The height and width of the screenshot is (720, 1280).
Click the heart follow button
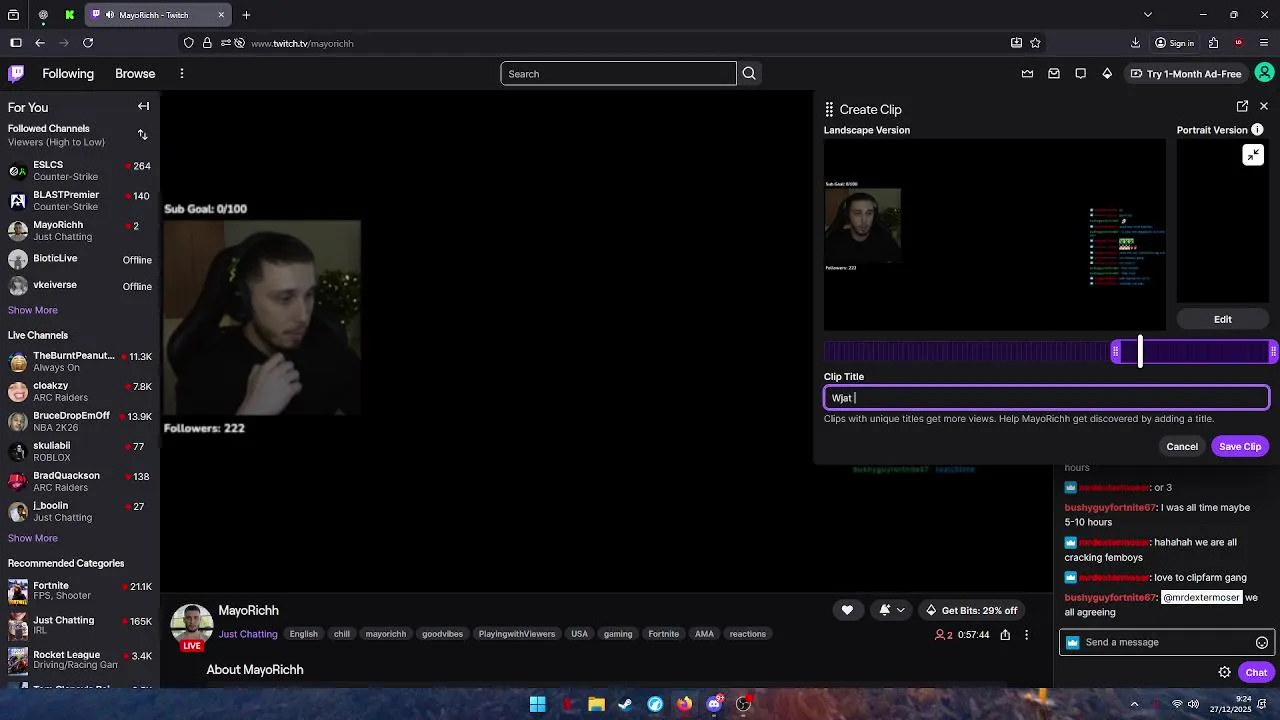coord(847,610)
